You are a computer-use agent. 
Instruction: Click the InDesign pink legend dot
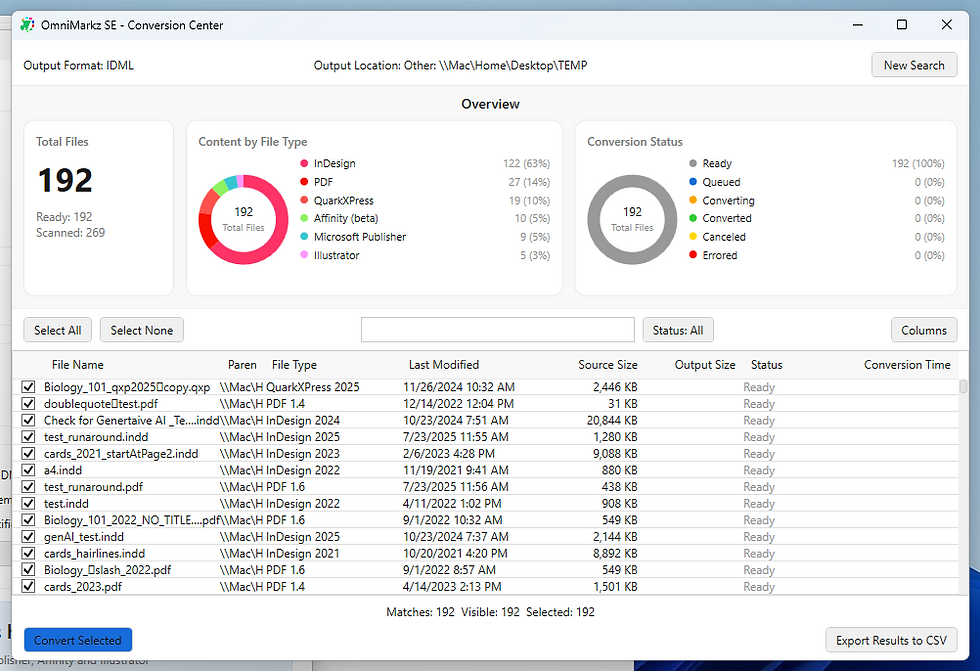(x=304, y=163)
